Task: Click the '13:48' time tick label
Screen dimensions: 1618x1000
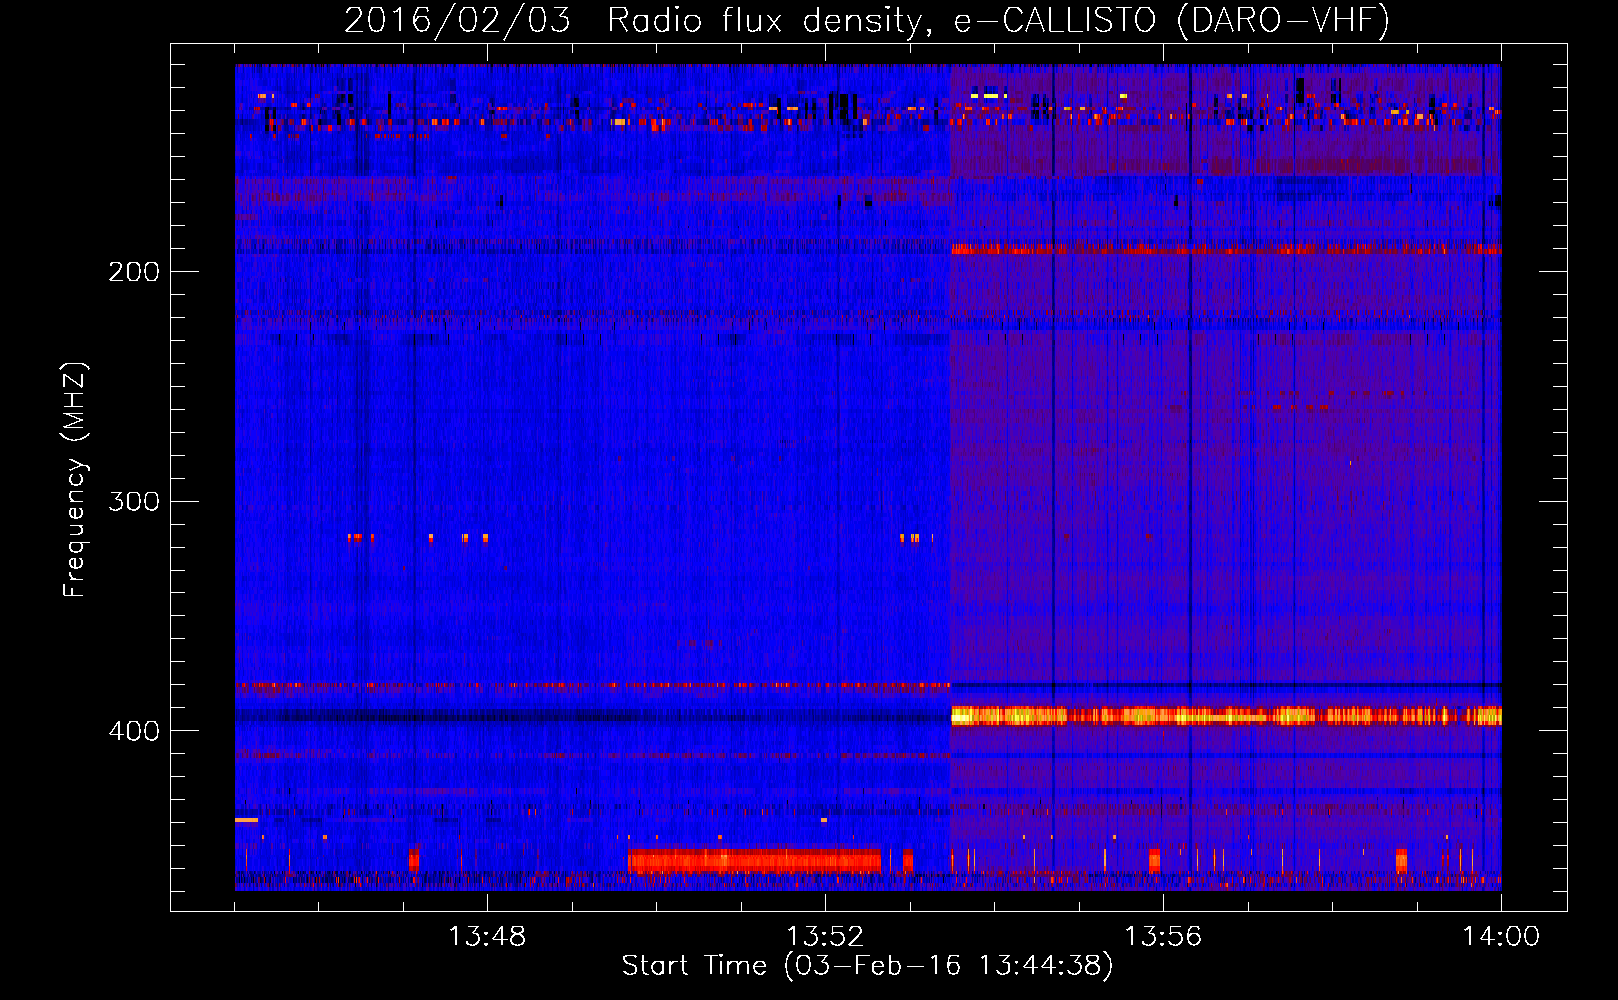Action: (487, 937)
